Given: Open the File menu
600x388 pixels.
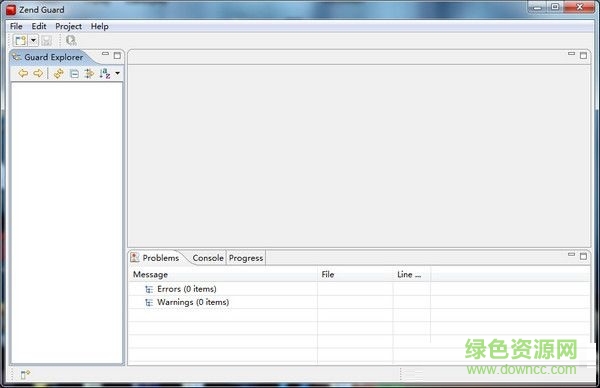Looking at the screenshot, I should point(16,26).
